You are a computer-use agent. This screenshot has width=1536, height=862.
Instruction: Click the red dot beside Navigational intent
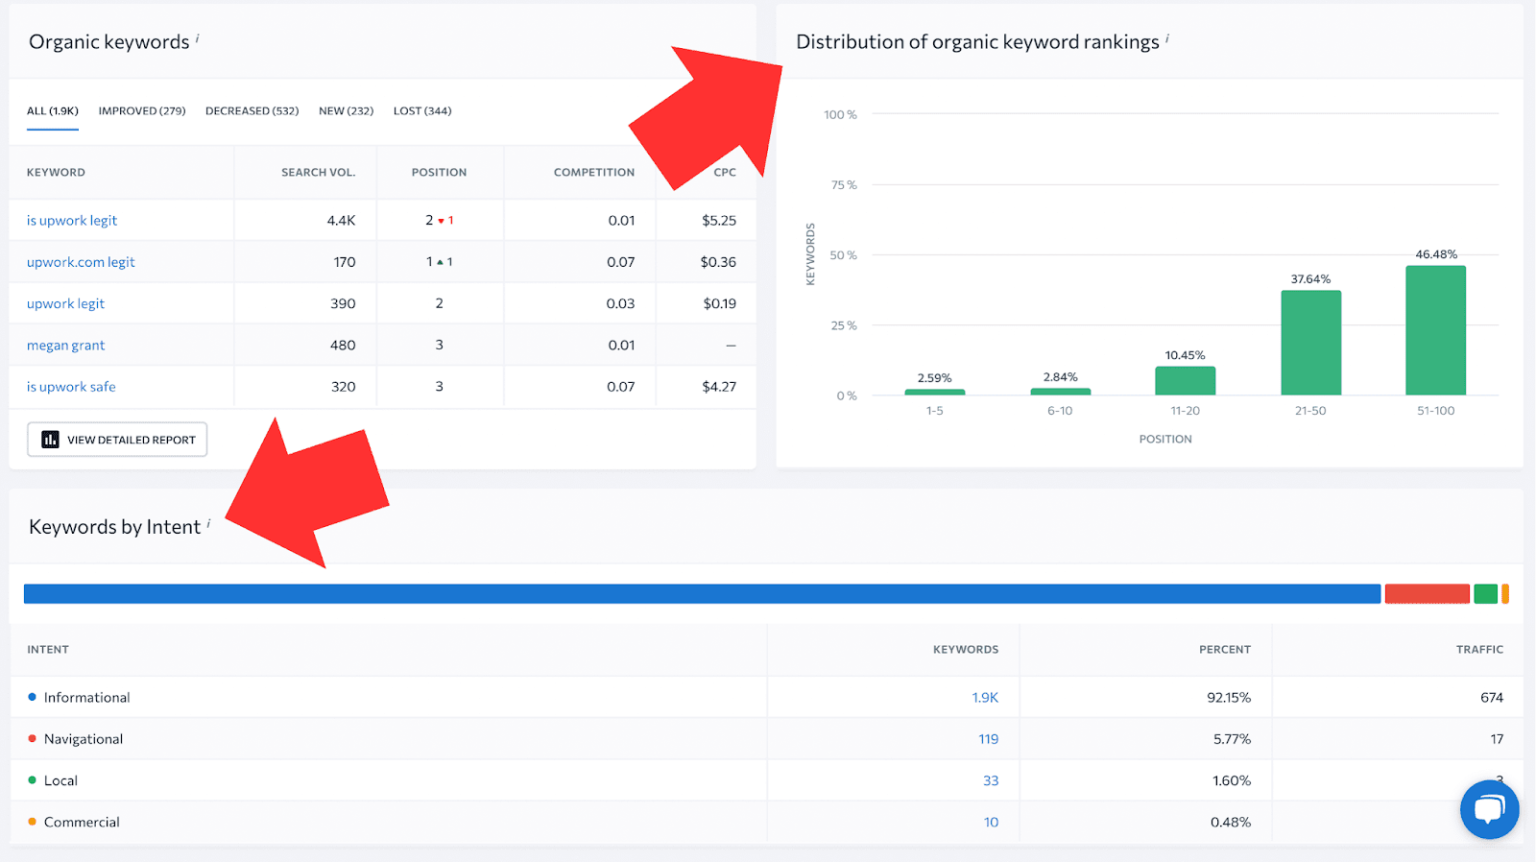[33, 739]
